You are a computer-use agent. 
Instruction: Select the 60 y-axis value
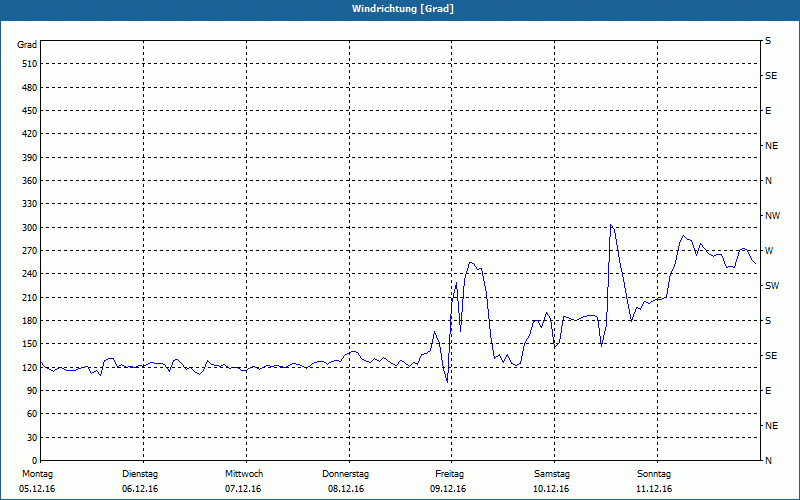click(x=32, y=413)
